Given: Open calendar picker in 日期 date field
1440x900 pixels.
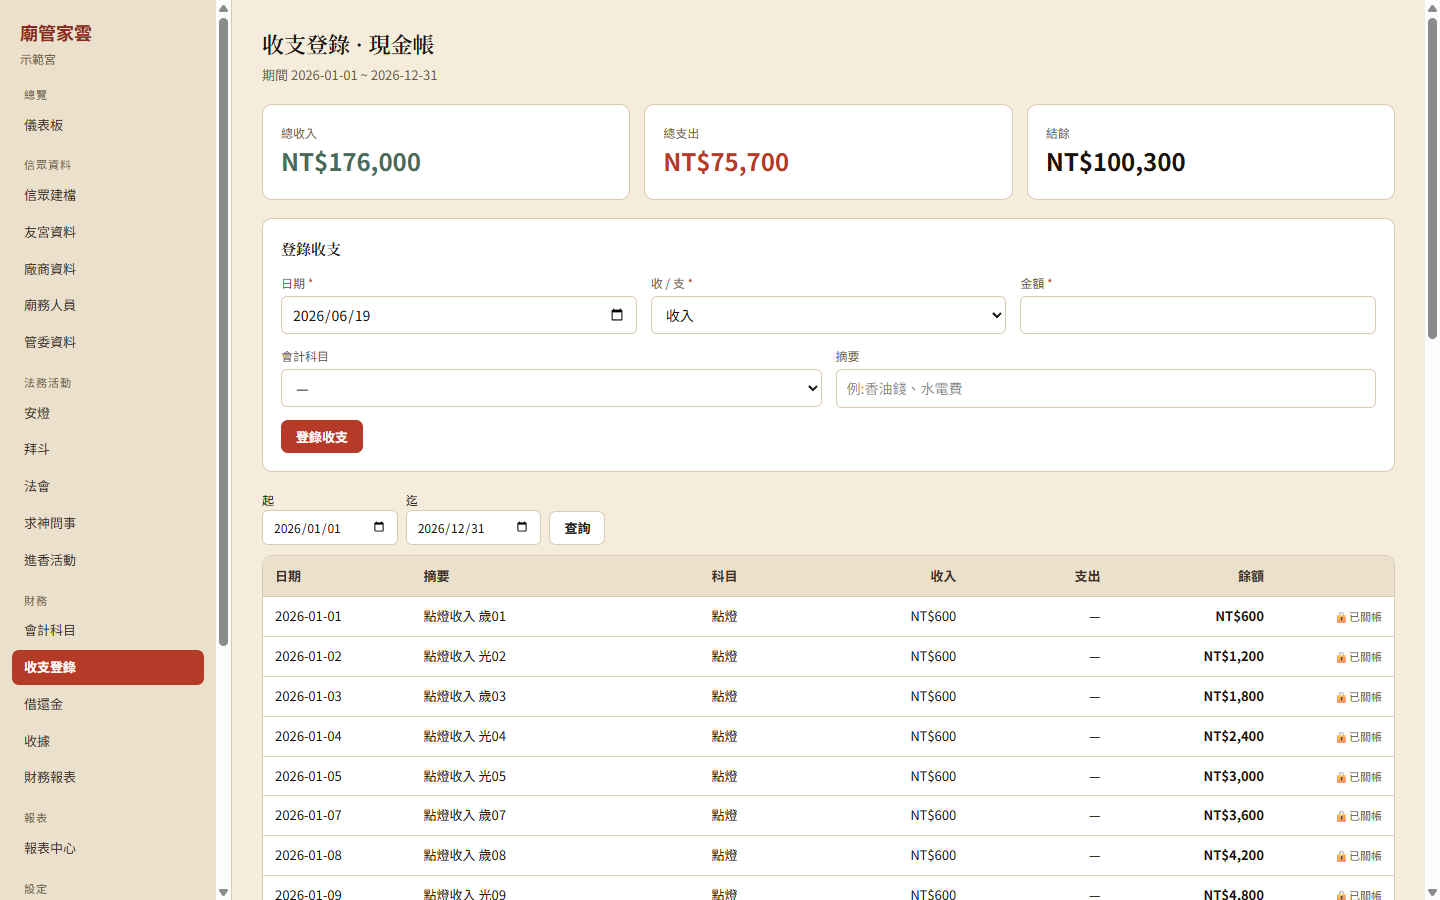Looking at the screenshot, I should click(617, 315).
